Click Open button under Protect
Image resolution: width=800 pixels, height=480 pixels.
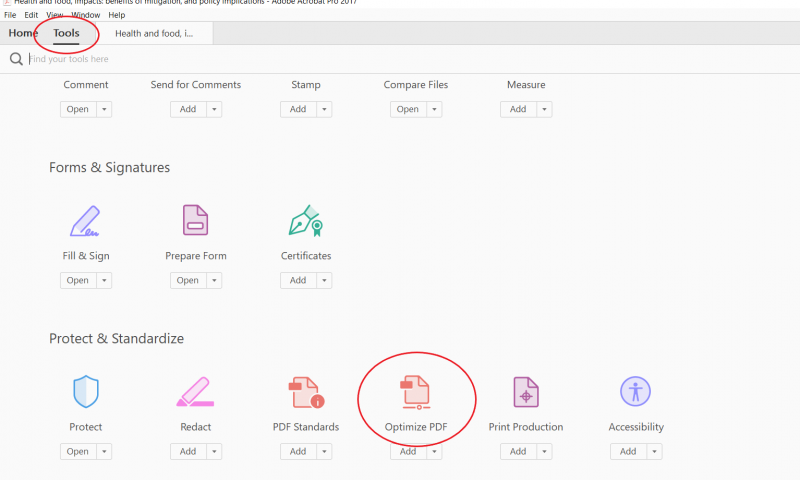tap(78, 451)
